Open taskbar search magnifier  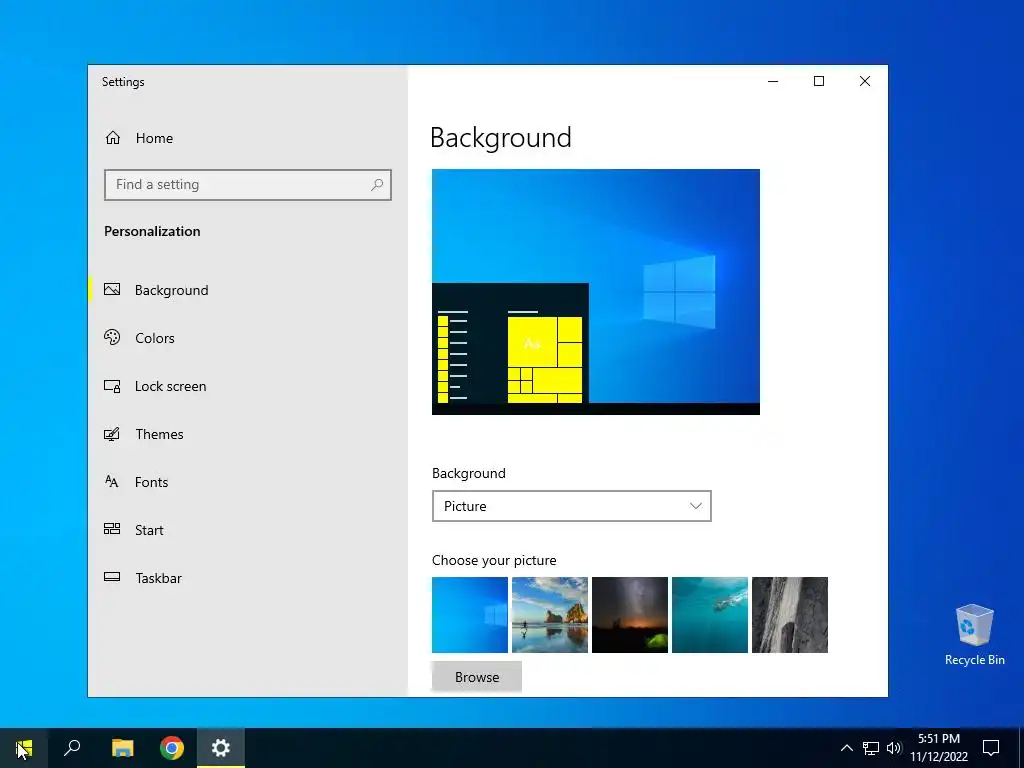click(x=72, y=748)
